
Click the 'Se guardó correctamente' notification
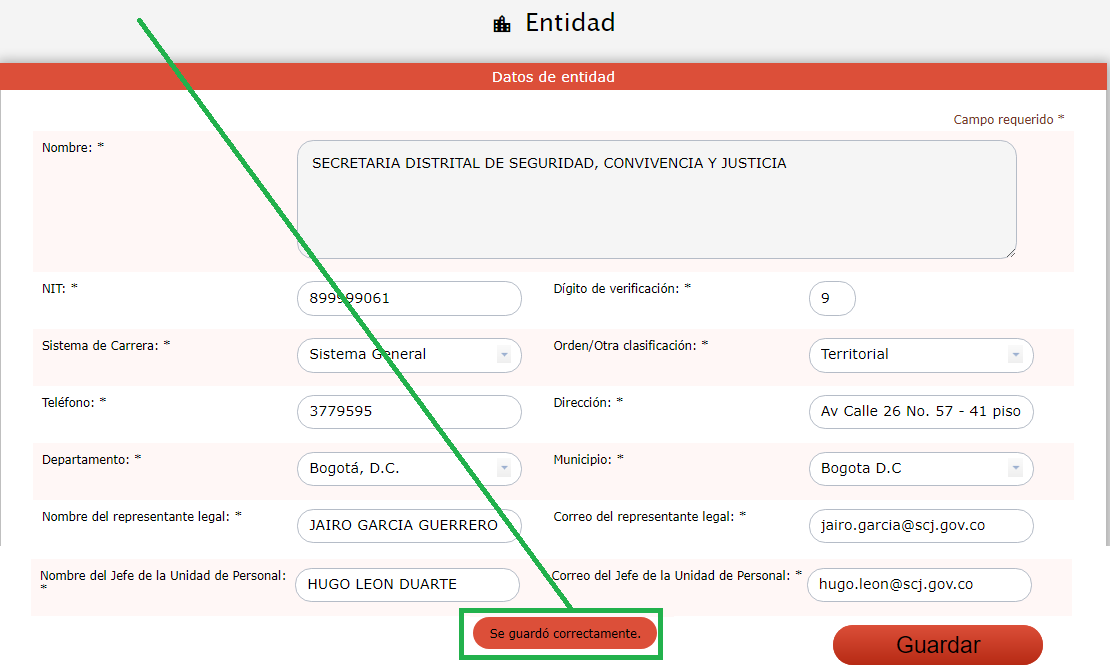(x=564, y=634)
